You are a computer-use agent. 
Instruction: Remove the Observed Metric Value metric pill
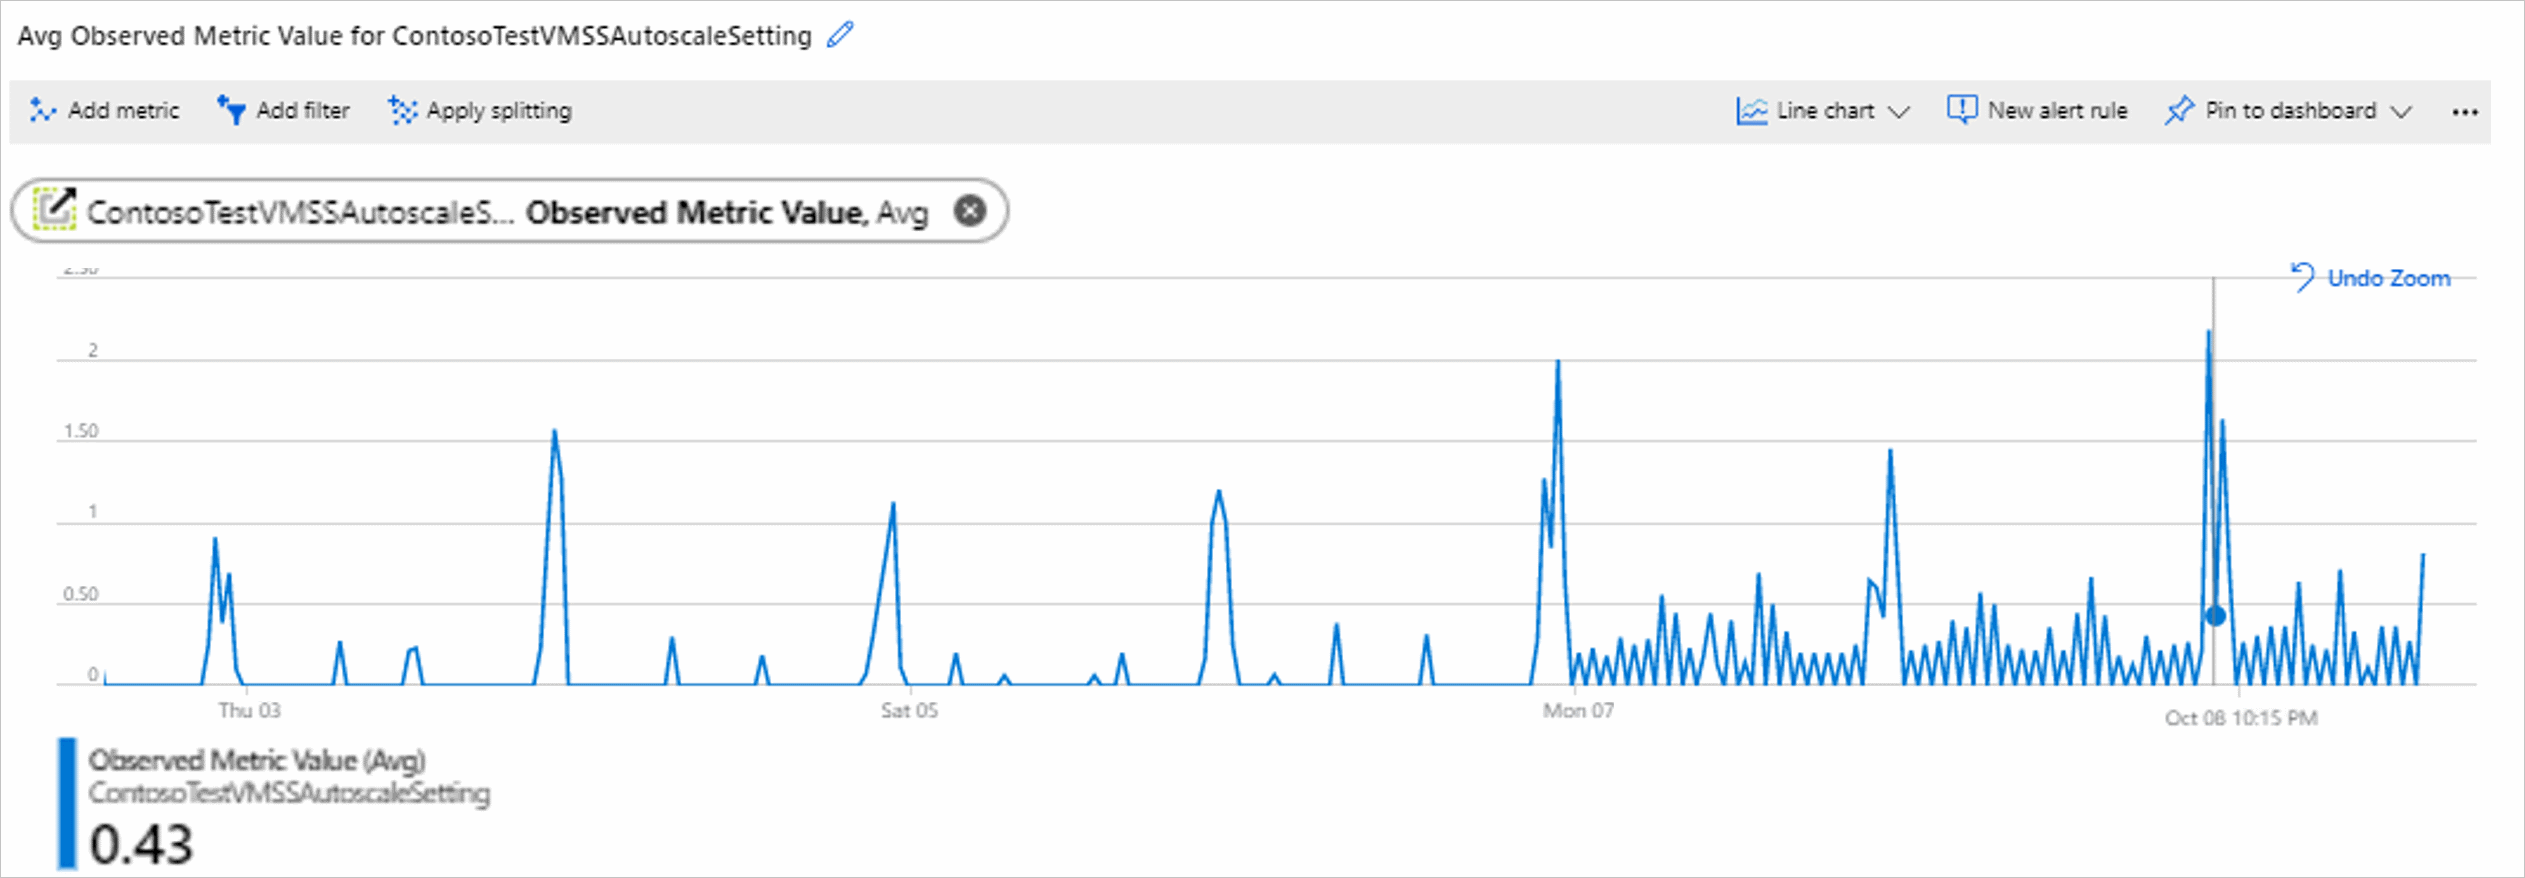coord(969,210)
